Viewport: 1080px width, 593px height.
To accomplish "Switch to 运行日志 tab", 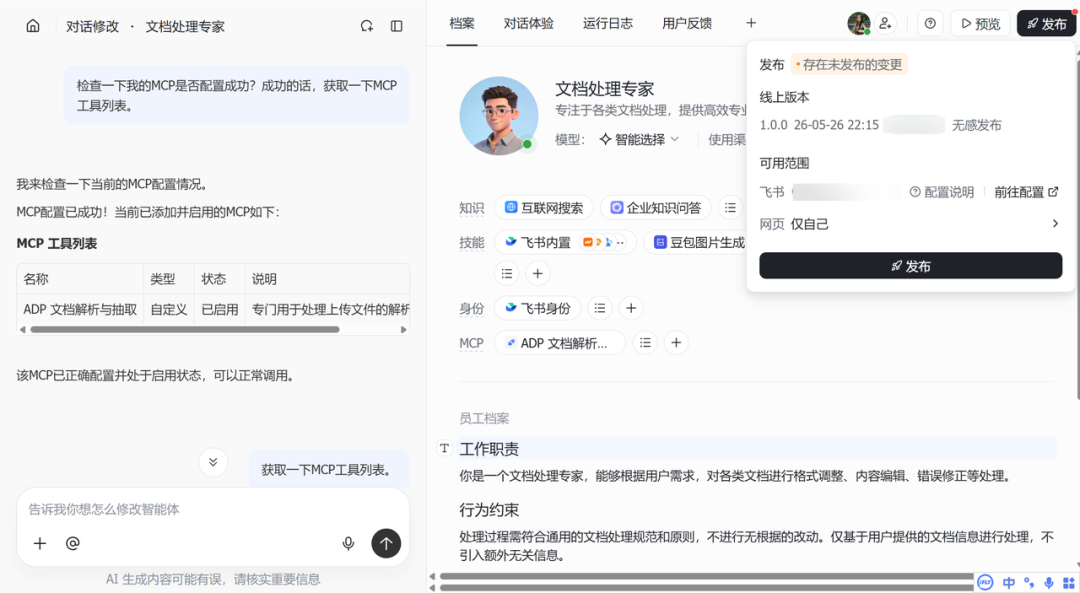I will (608, 23).
